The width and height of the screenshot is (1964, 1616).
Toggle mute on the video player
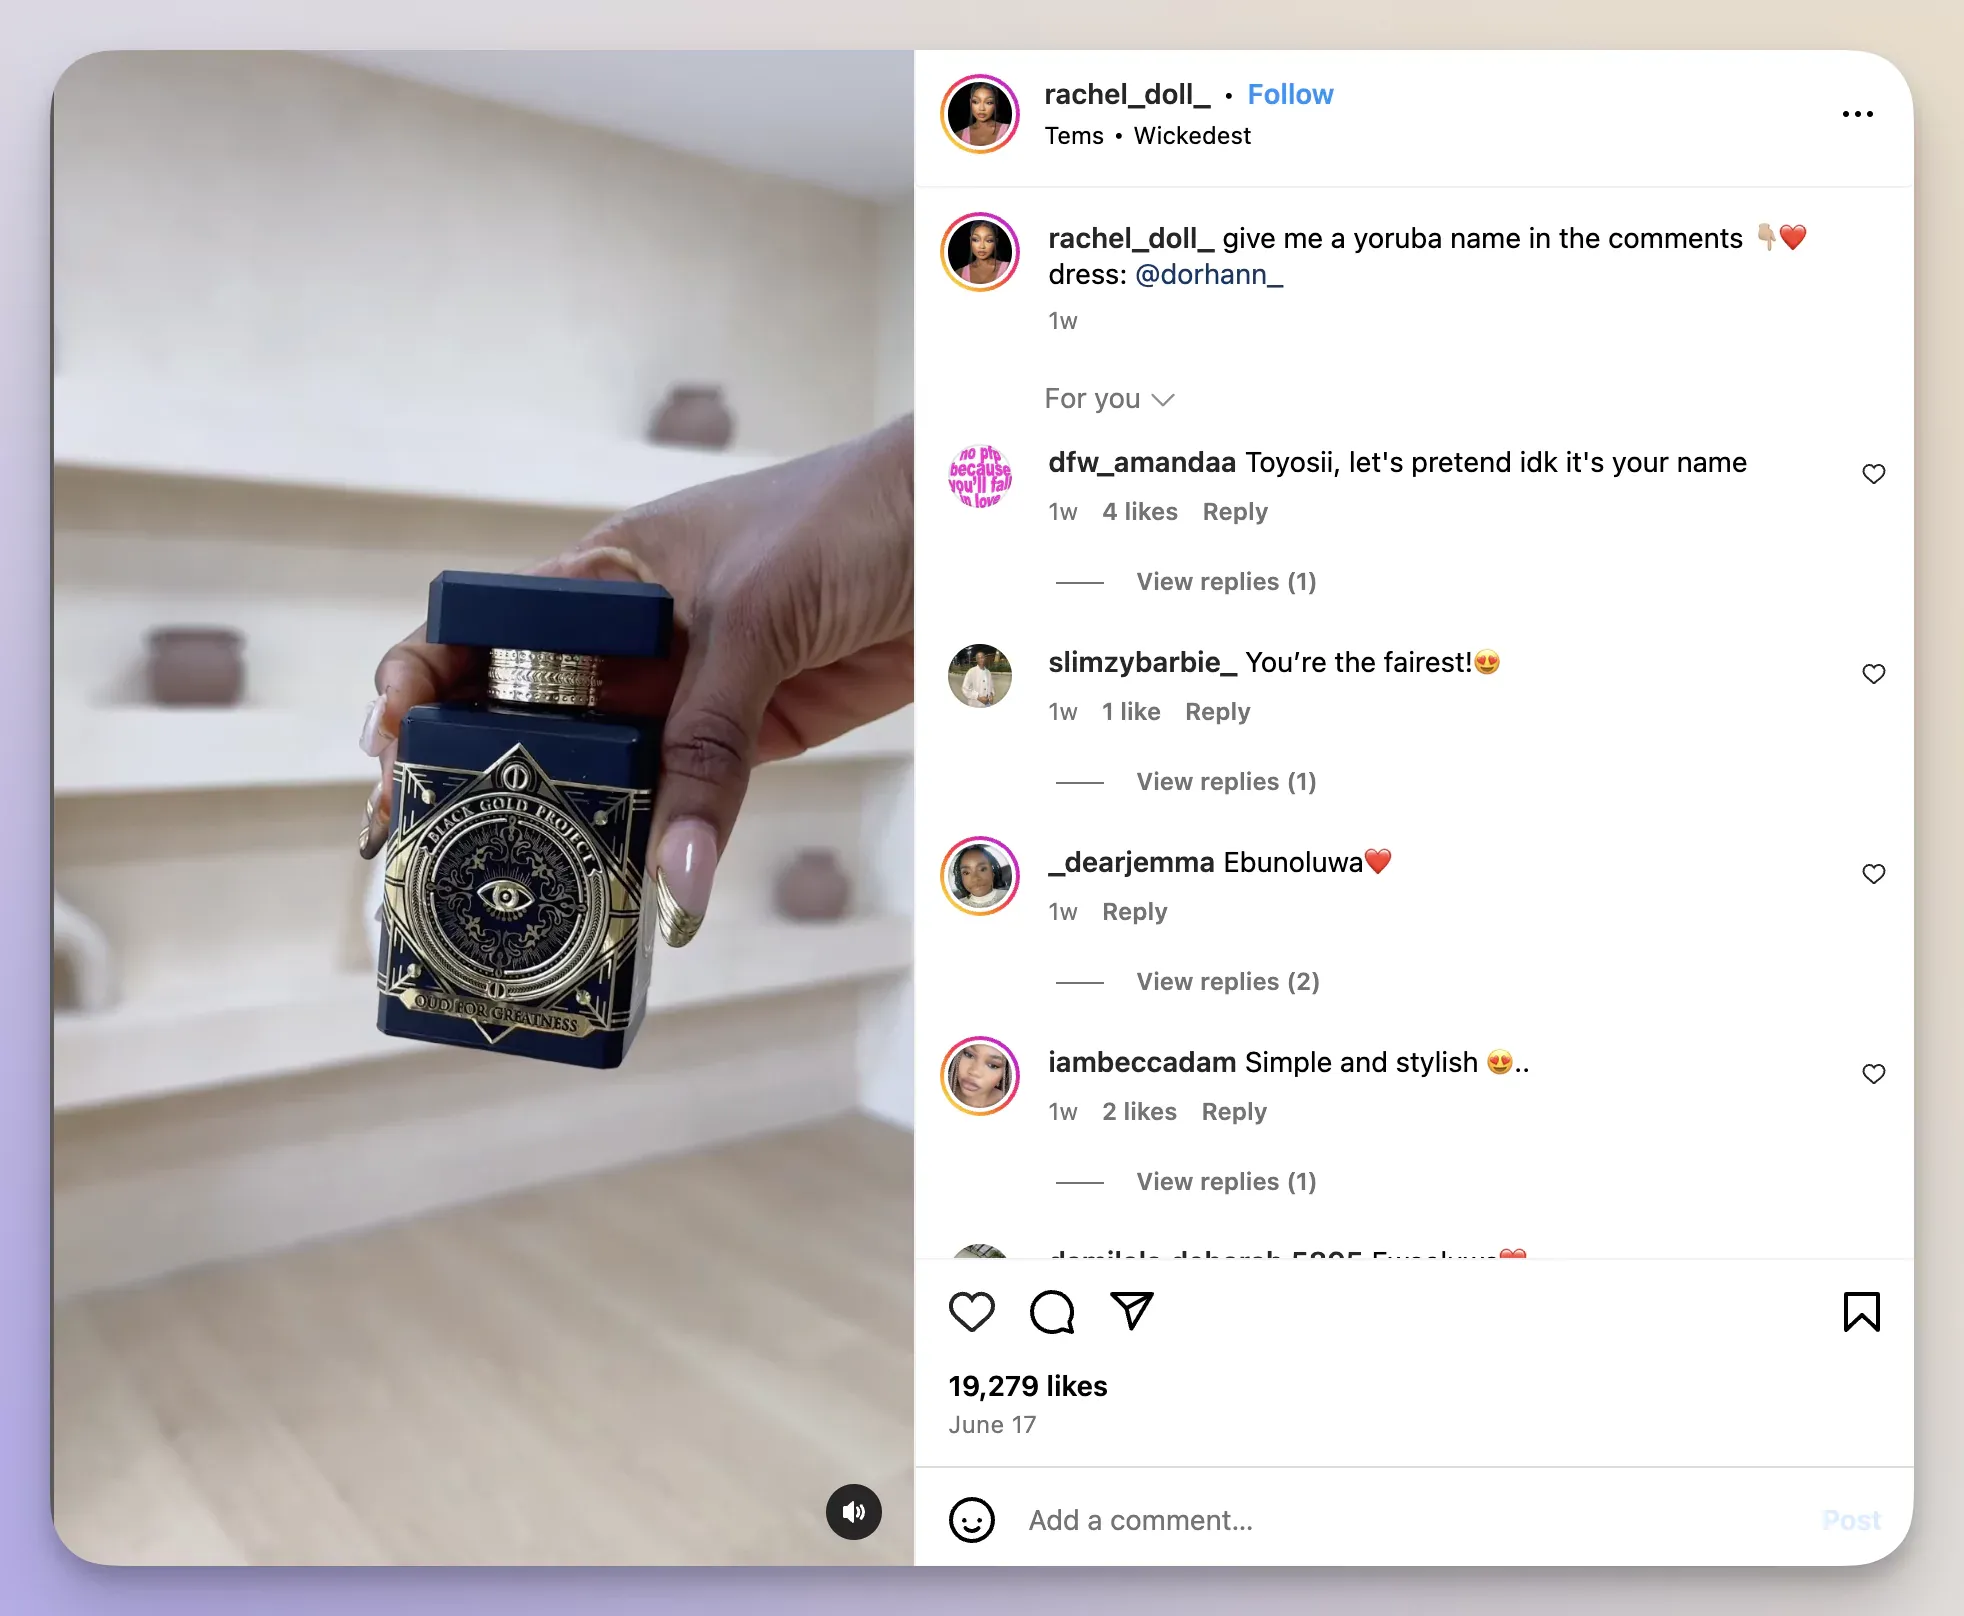tap(855, 1507)
